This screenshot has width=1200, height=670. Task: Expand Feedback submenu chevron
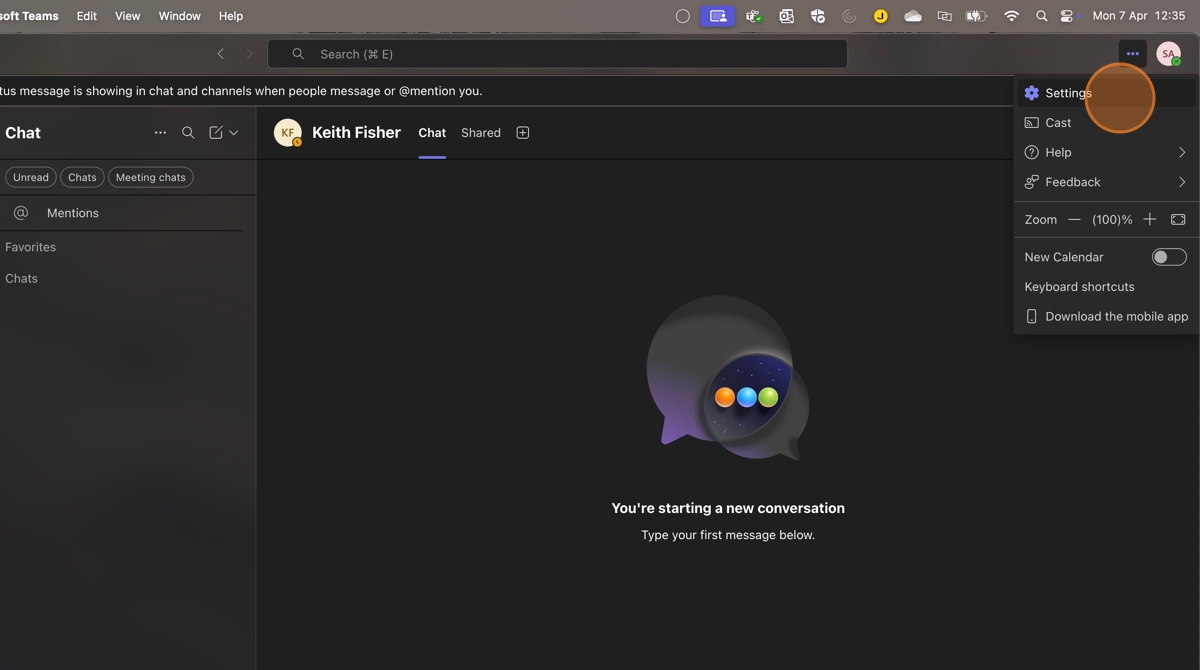coord(1182,182)
